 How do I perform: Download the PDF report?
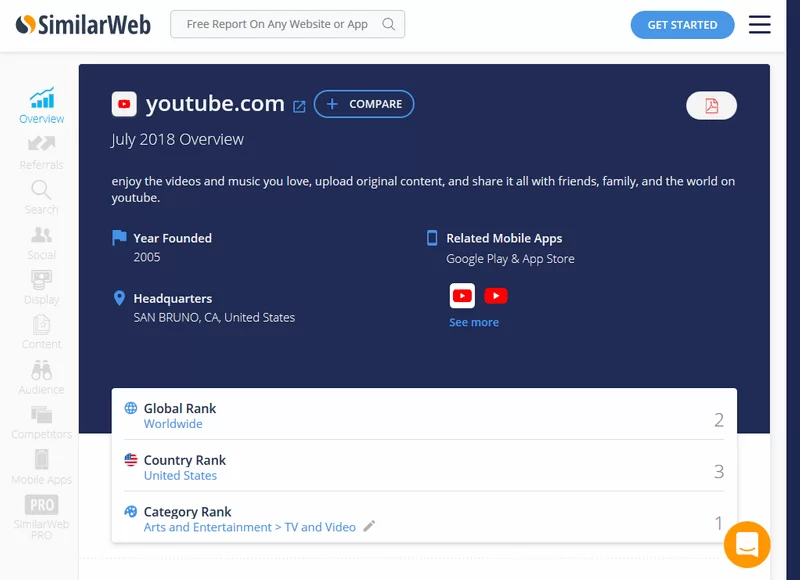[x=711, y=106]
